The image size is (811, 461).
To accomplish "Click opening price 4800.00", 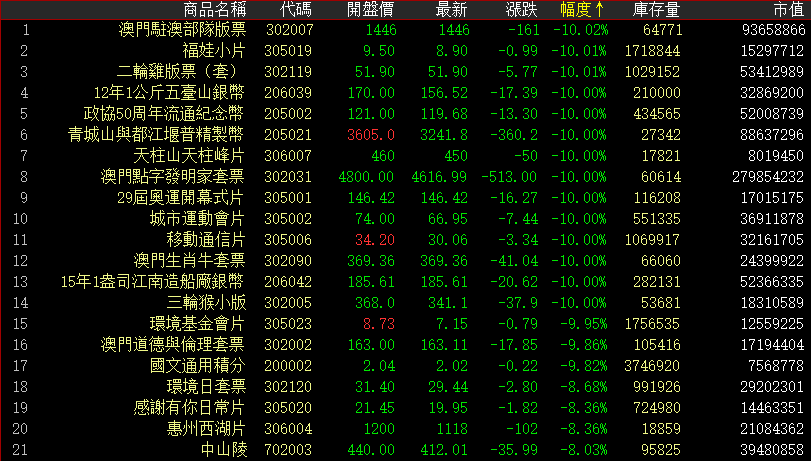I will 366,177.
